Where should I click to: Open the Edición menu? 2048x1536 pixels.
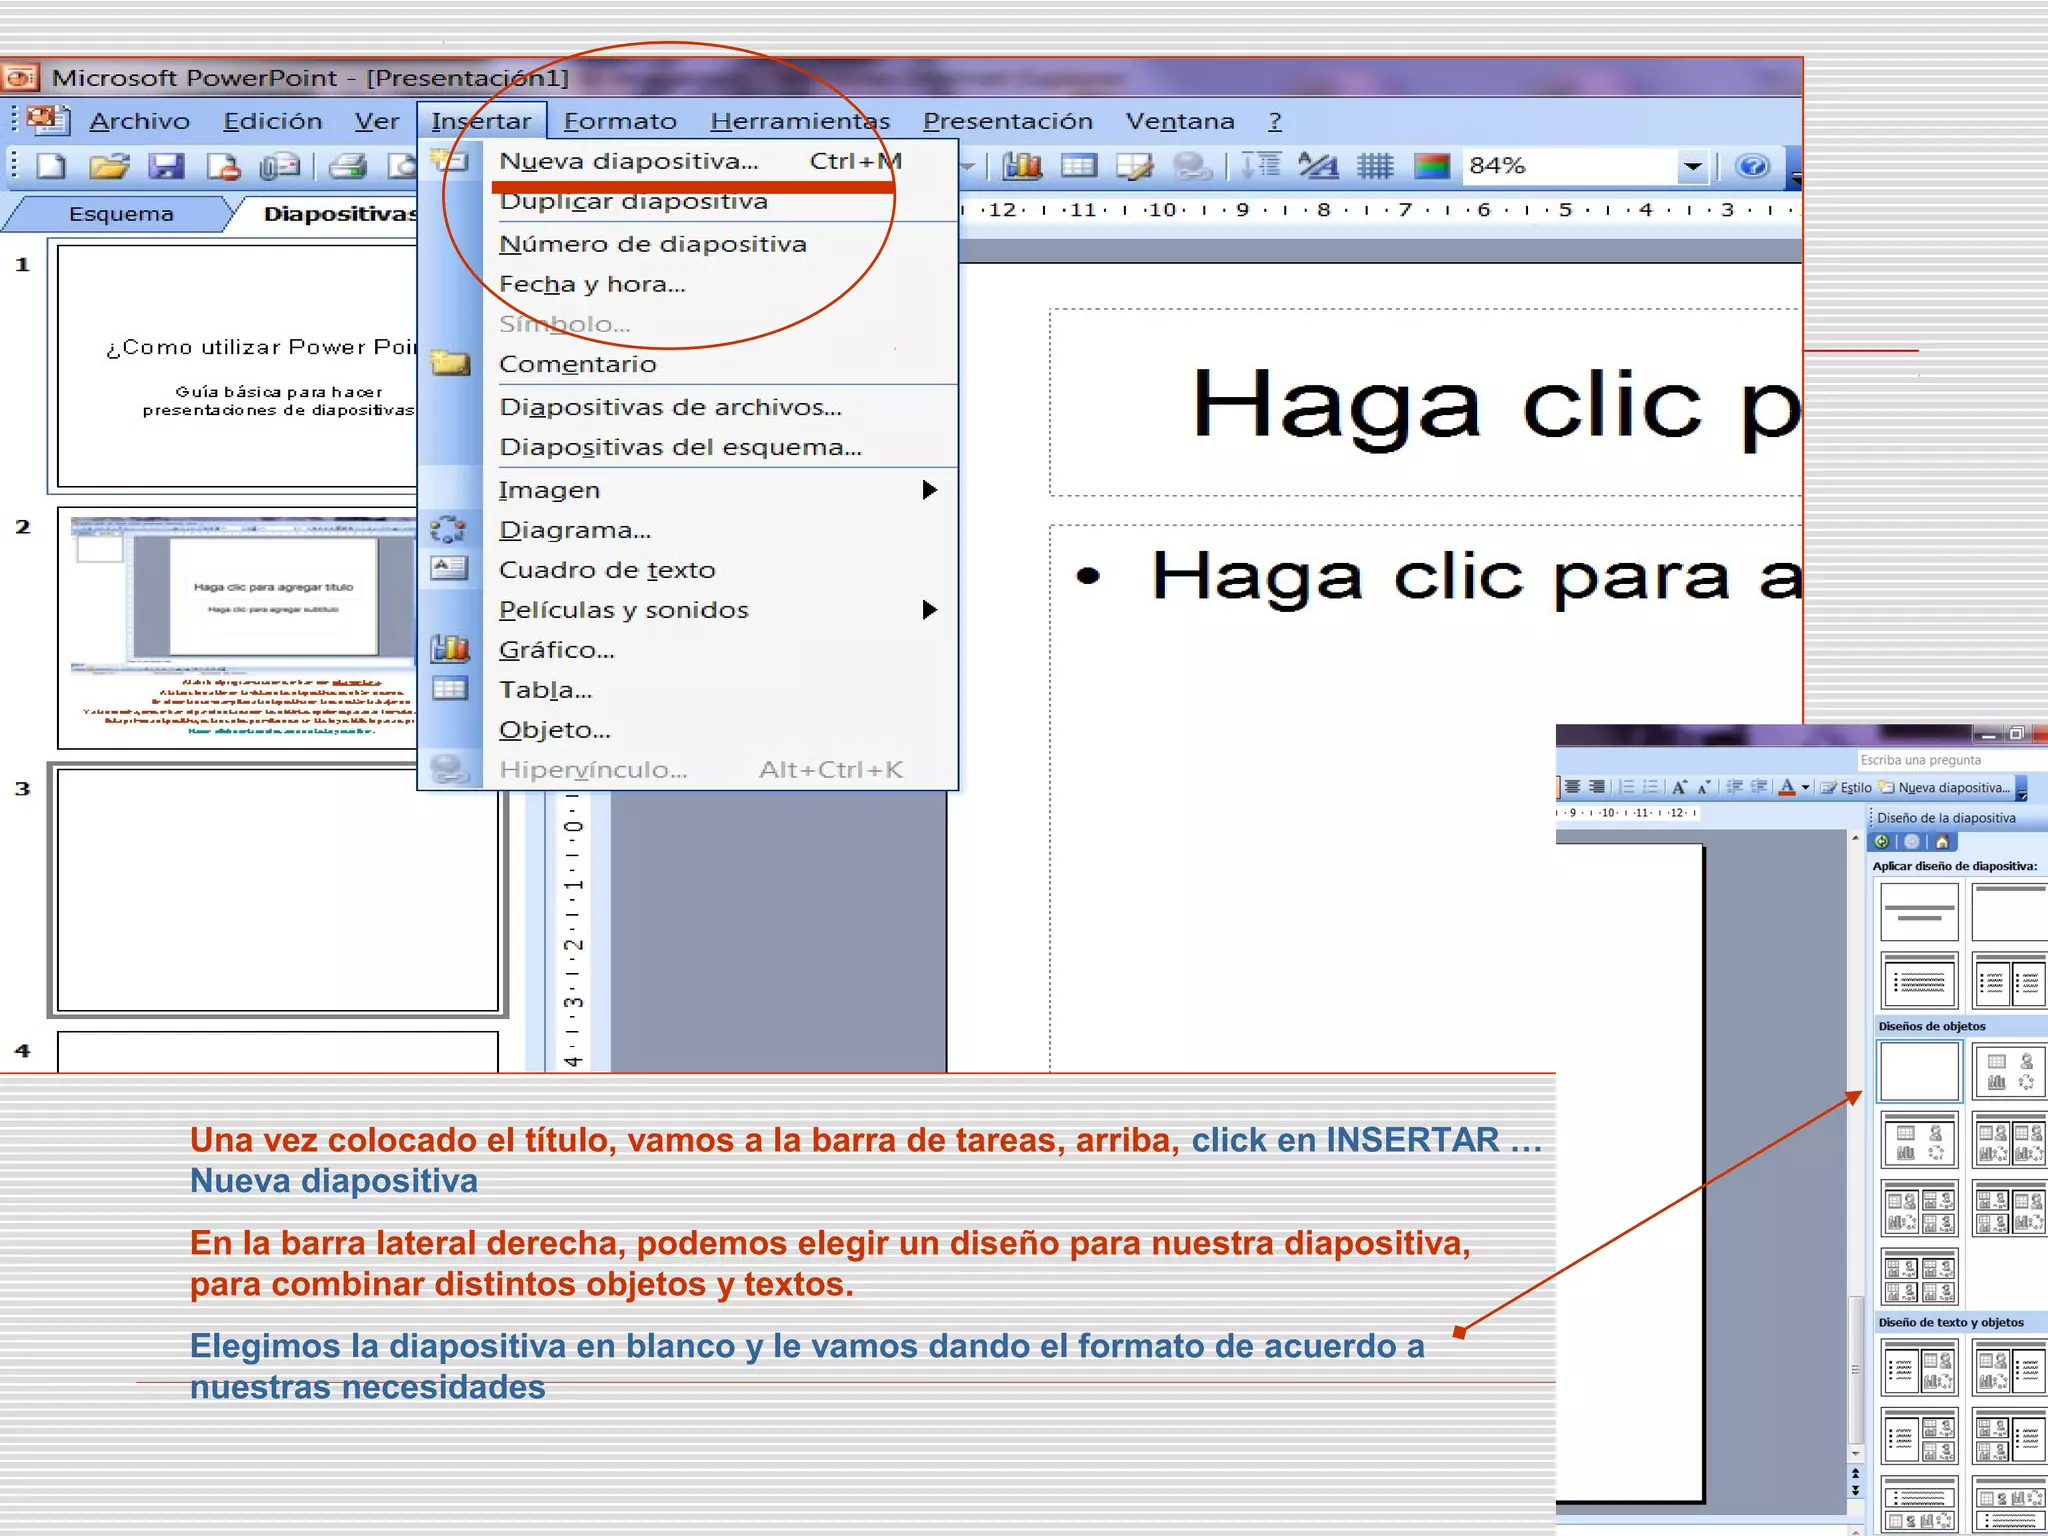(x=272, y=121)
